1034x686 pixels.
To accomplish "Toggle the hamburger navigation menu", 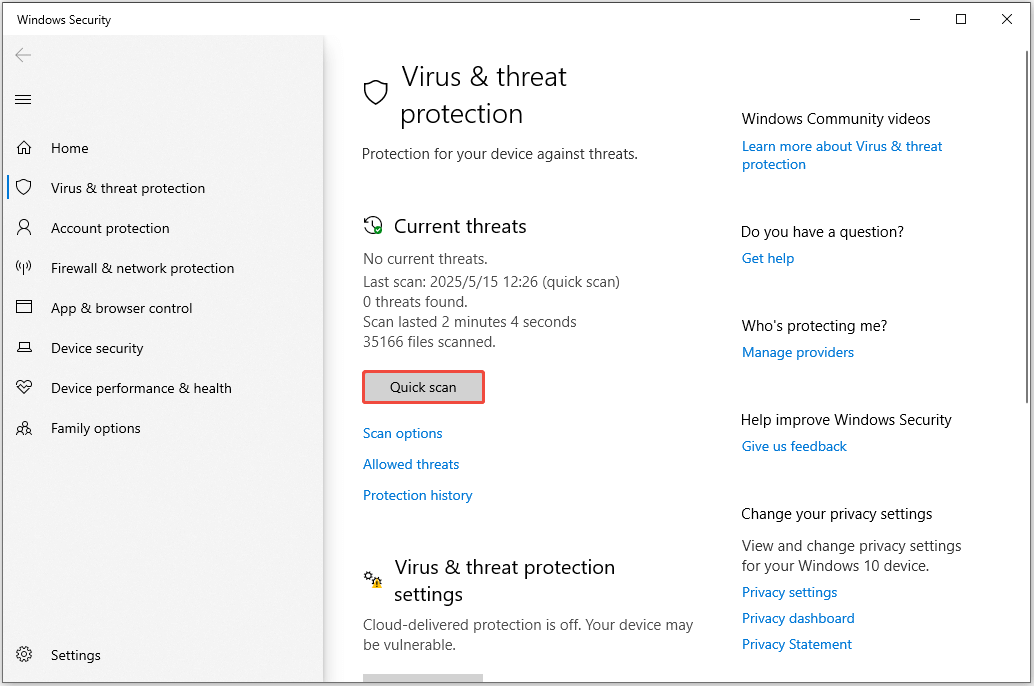I will [x=24, y=99].
